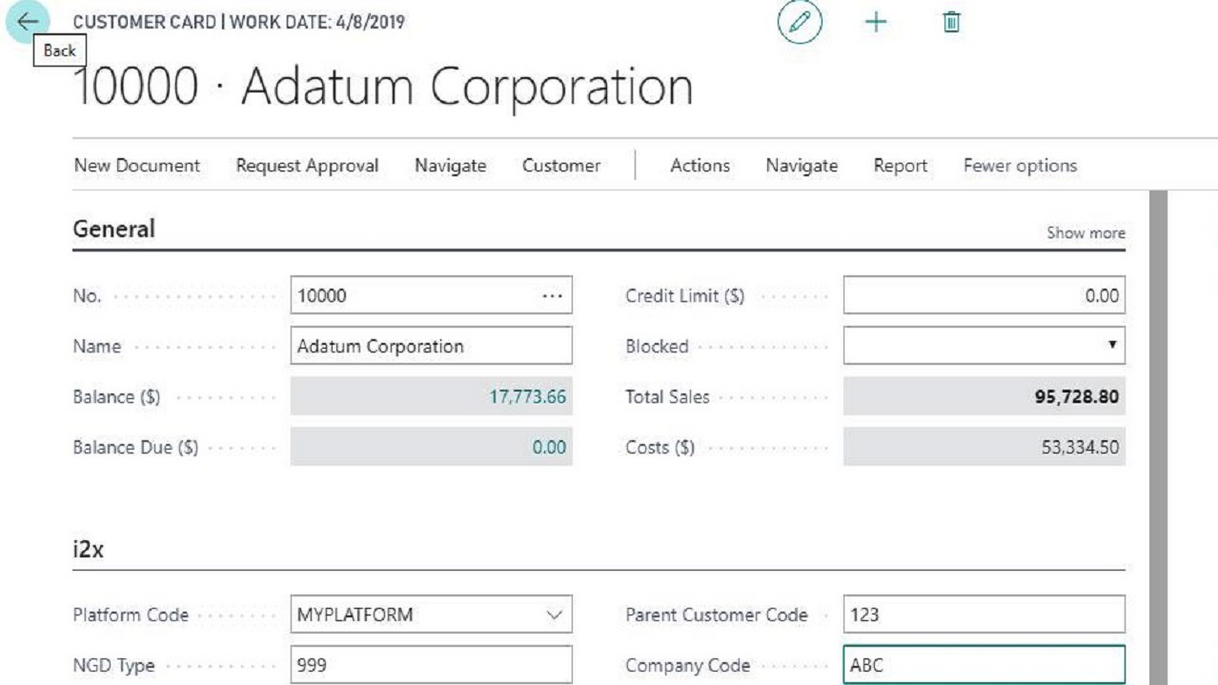Click the Costs ($) value 53,334.50
The image size is (1218, 685).
click(x=1080, y=447)
